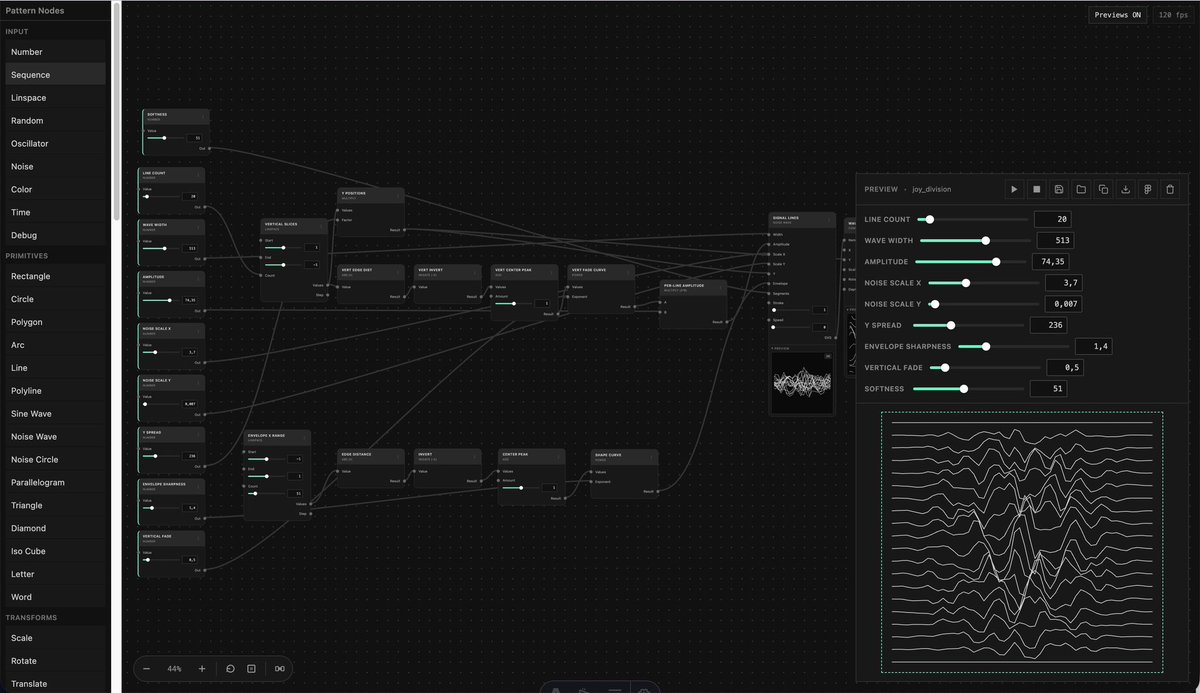Select Debug node type in sidebar
The height and width of the screenshot is (693, 1200).
point(55,235)
